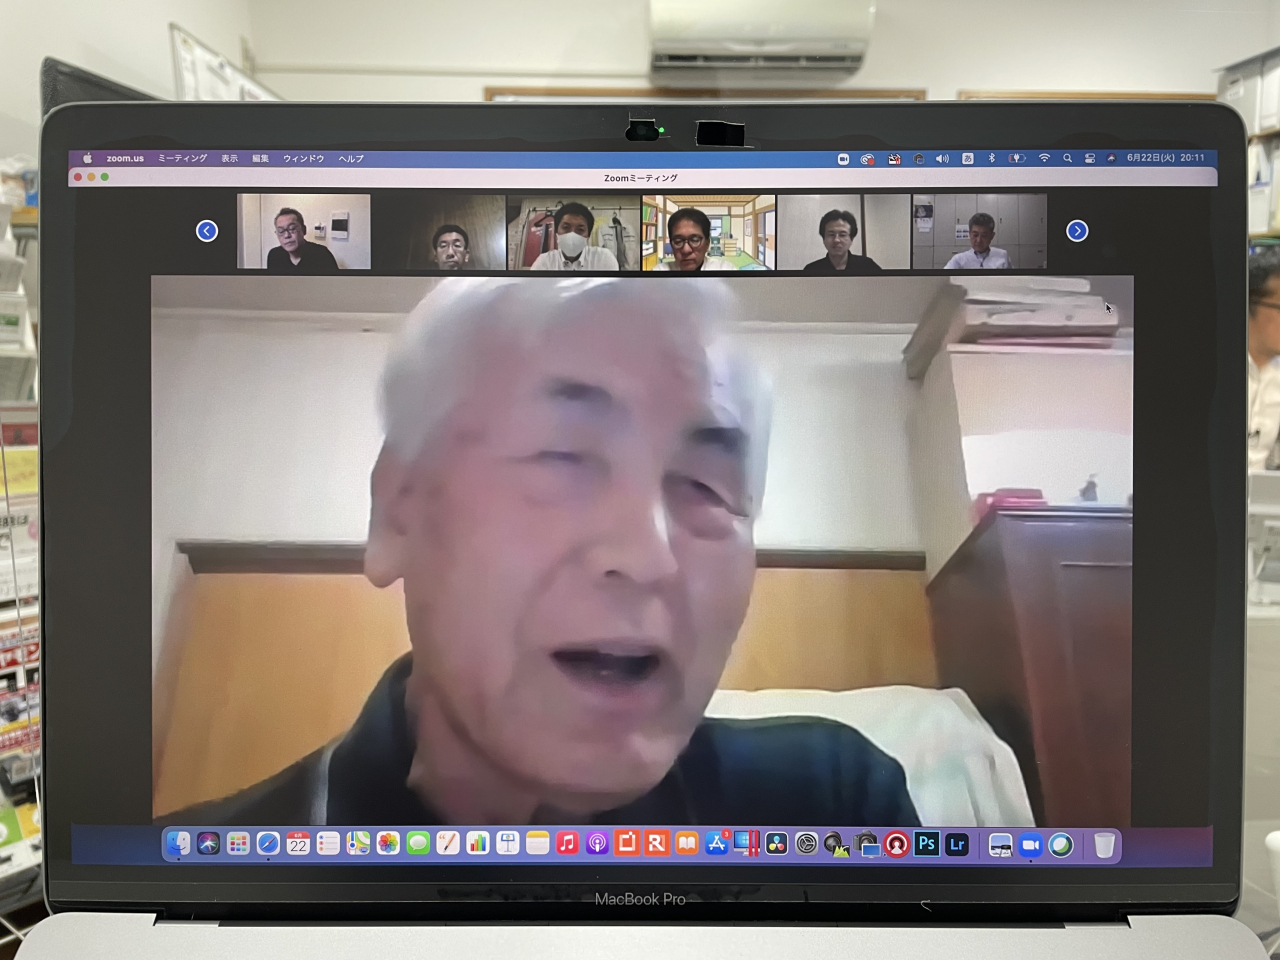Image resolution: width=1280 pixels, height=960 pixels.
Task: Select thumbnail of participant in room with bookshelves
Action: 708,232
